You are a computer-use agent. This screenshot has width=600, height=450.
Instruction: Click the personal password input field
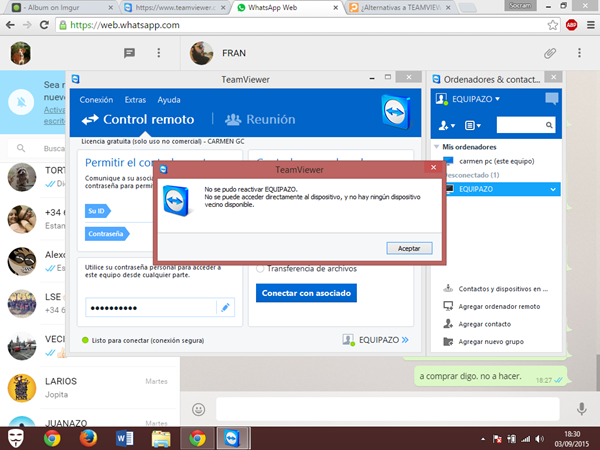(151, 308)
